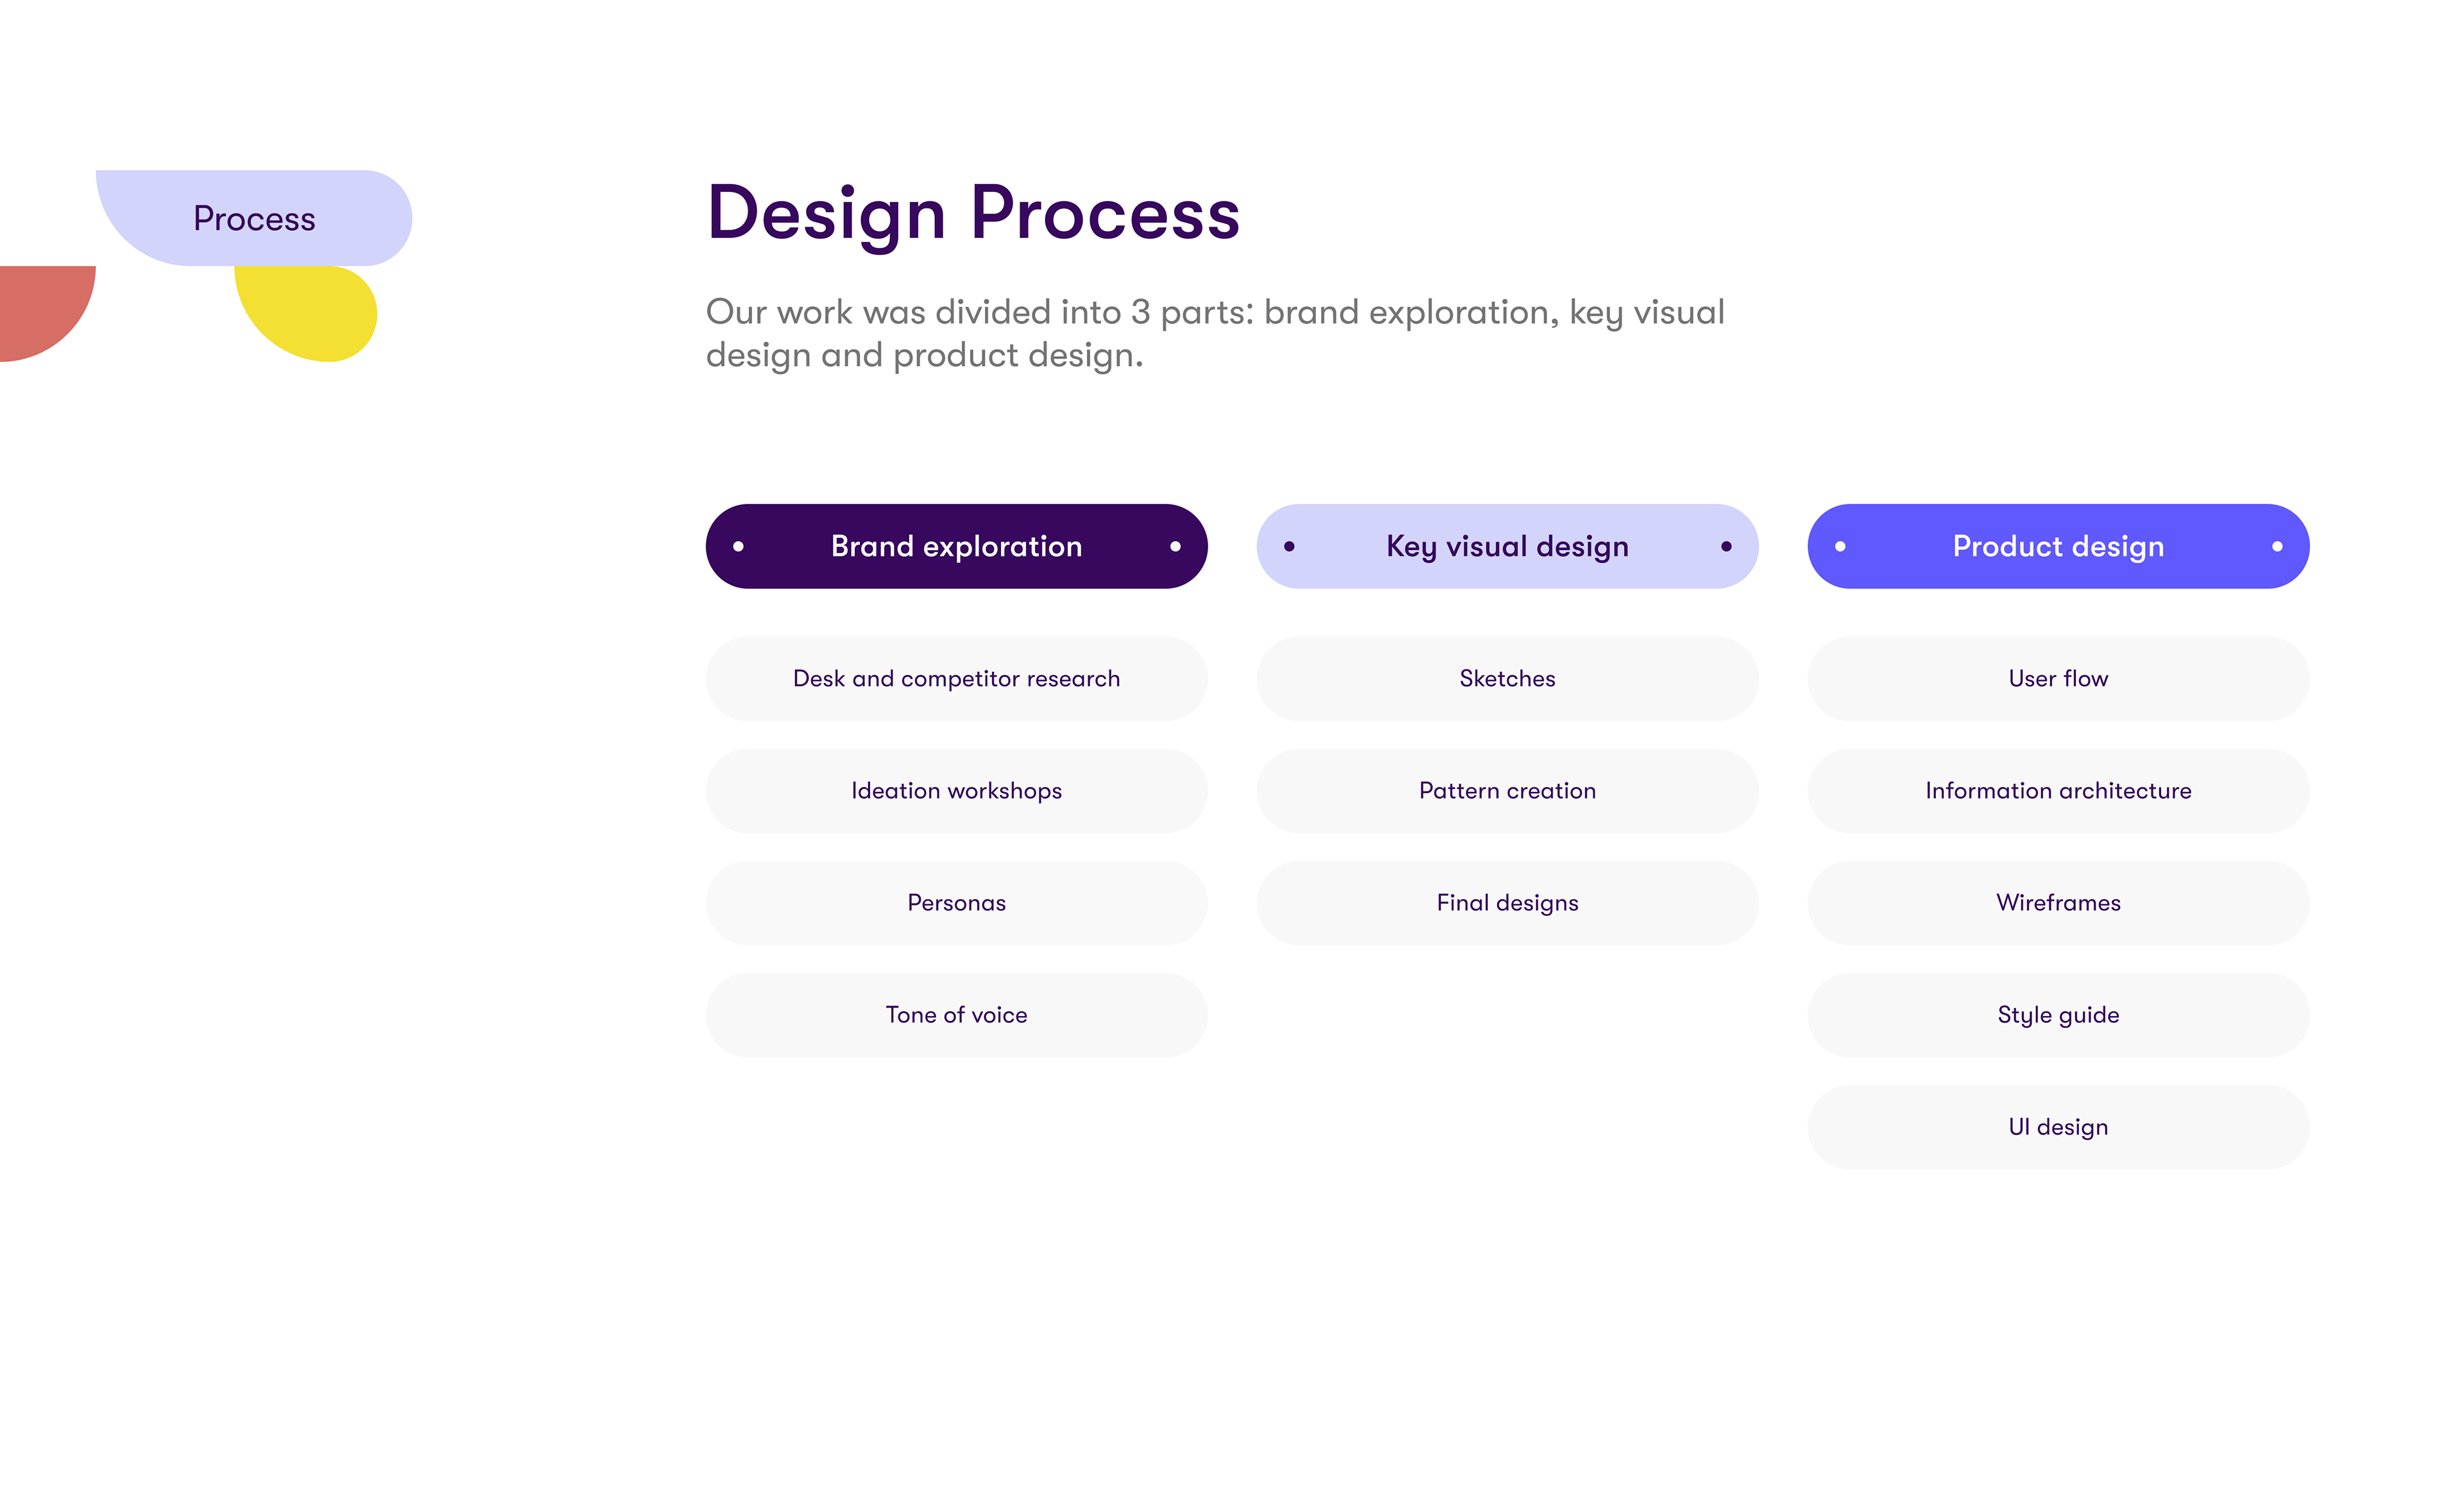This screenshot has width=2464, height=1512.
Task: Choose the Personas item
Action: [x=956, y=903]
